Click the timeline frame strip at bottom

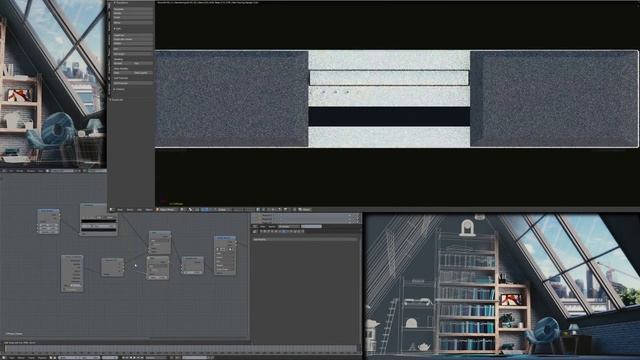(180, 349)
